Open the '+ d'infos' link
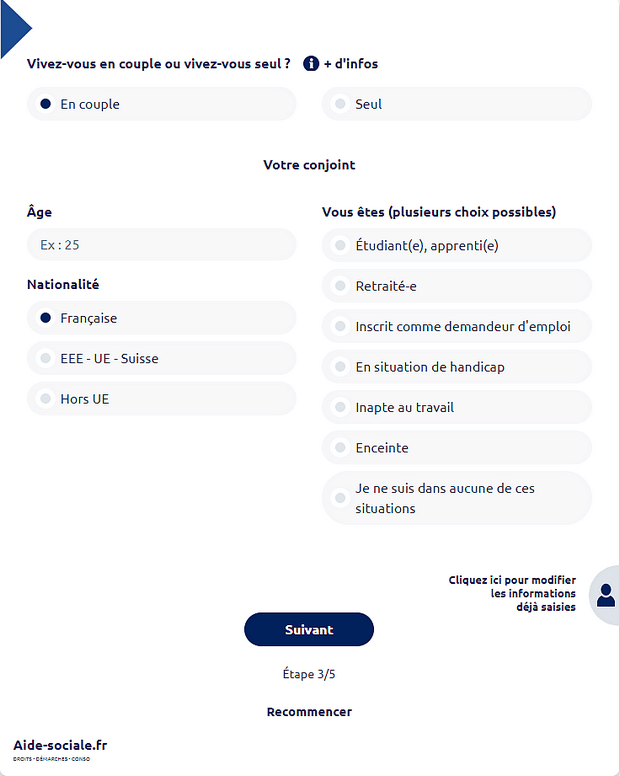Screen dimensions: 620x776 point(350,64)
